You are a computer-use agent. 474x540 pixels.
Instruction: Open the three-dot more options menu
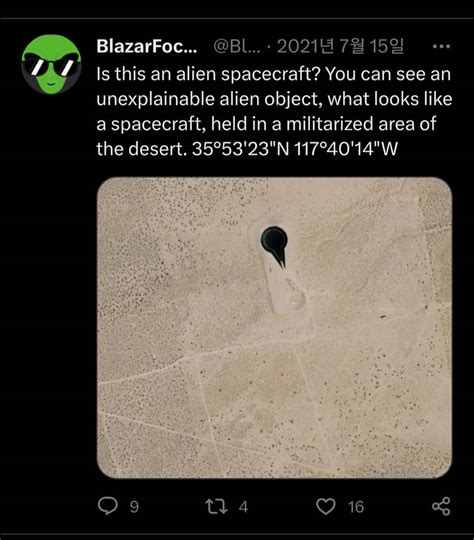(x=441, y=46)
